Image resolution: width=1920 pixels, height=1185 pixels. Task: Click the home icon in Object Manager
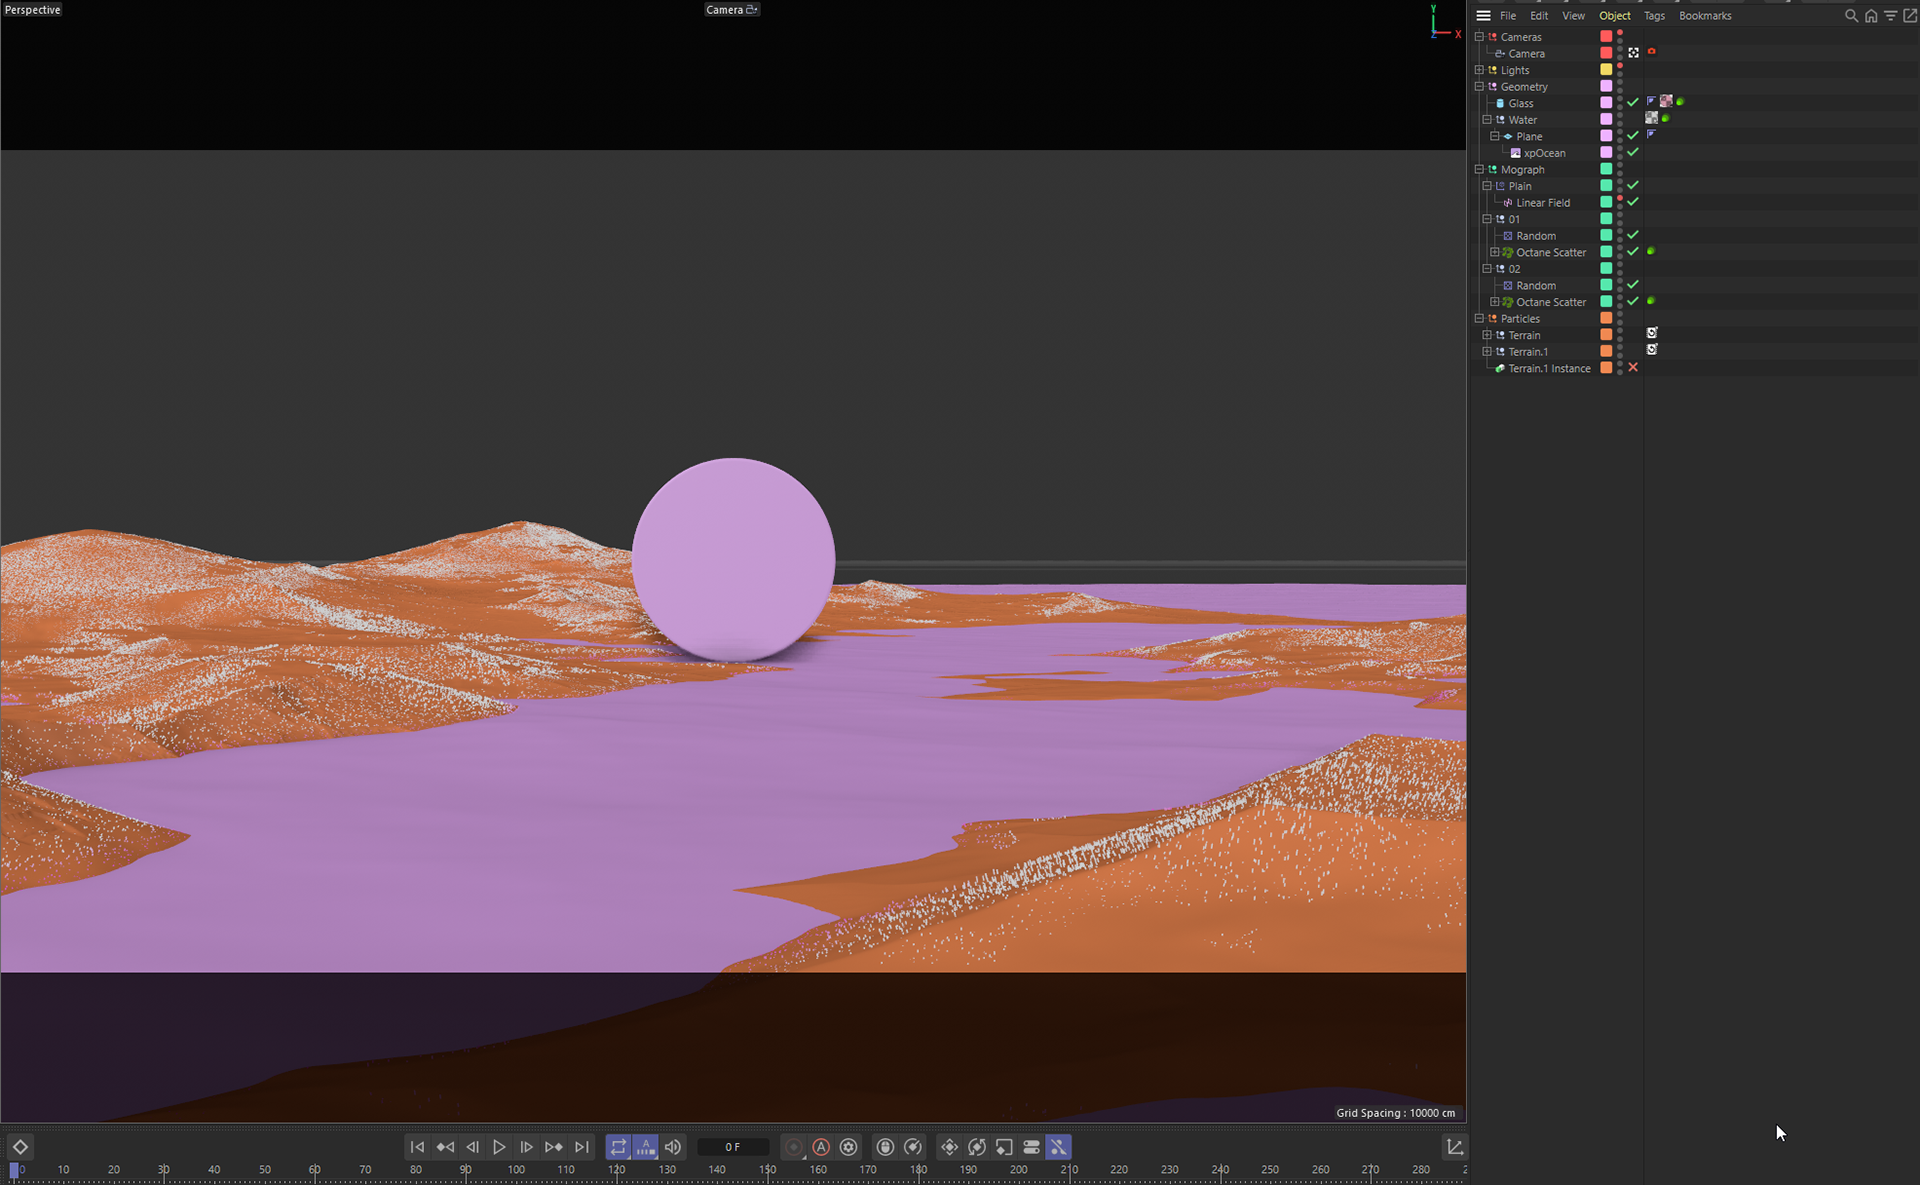[x=1871, y=16]
